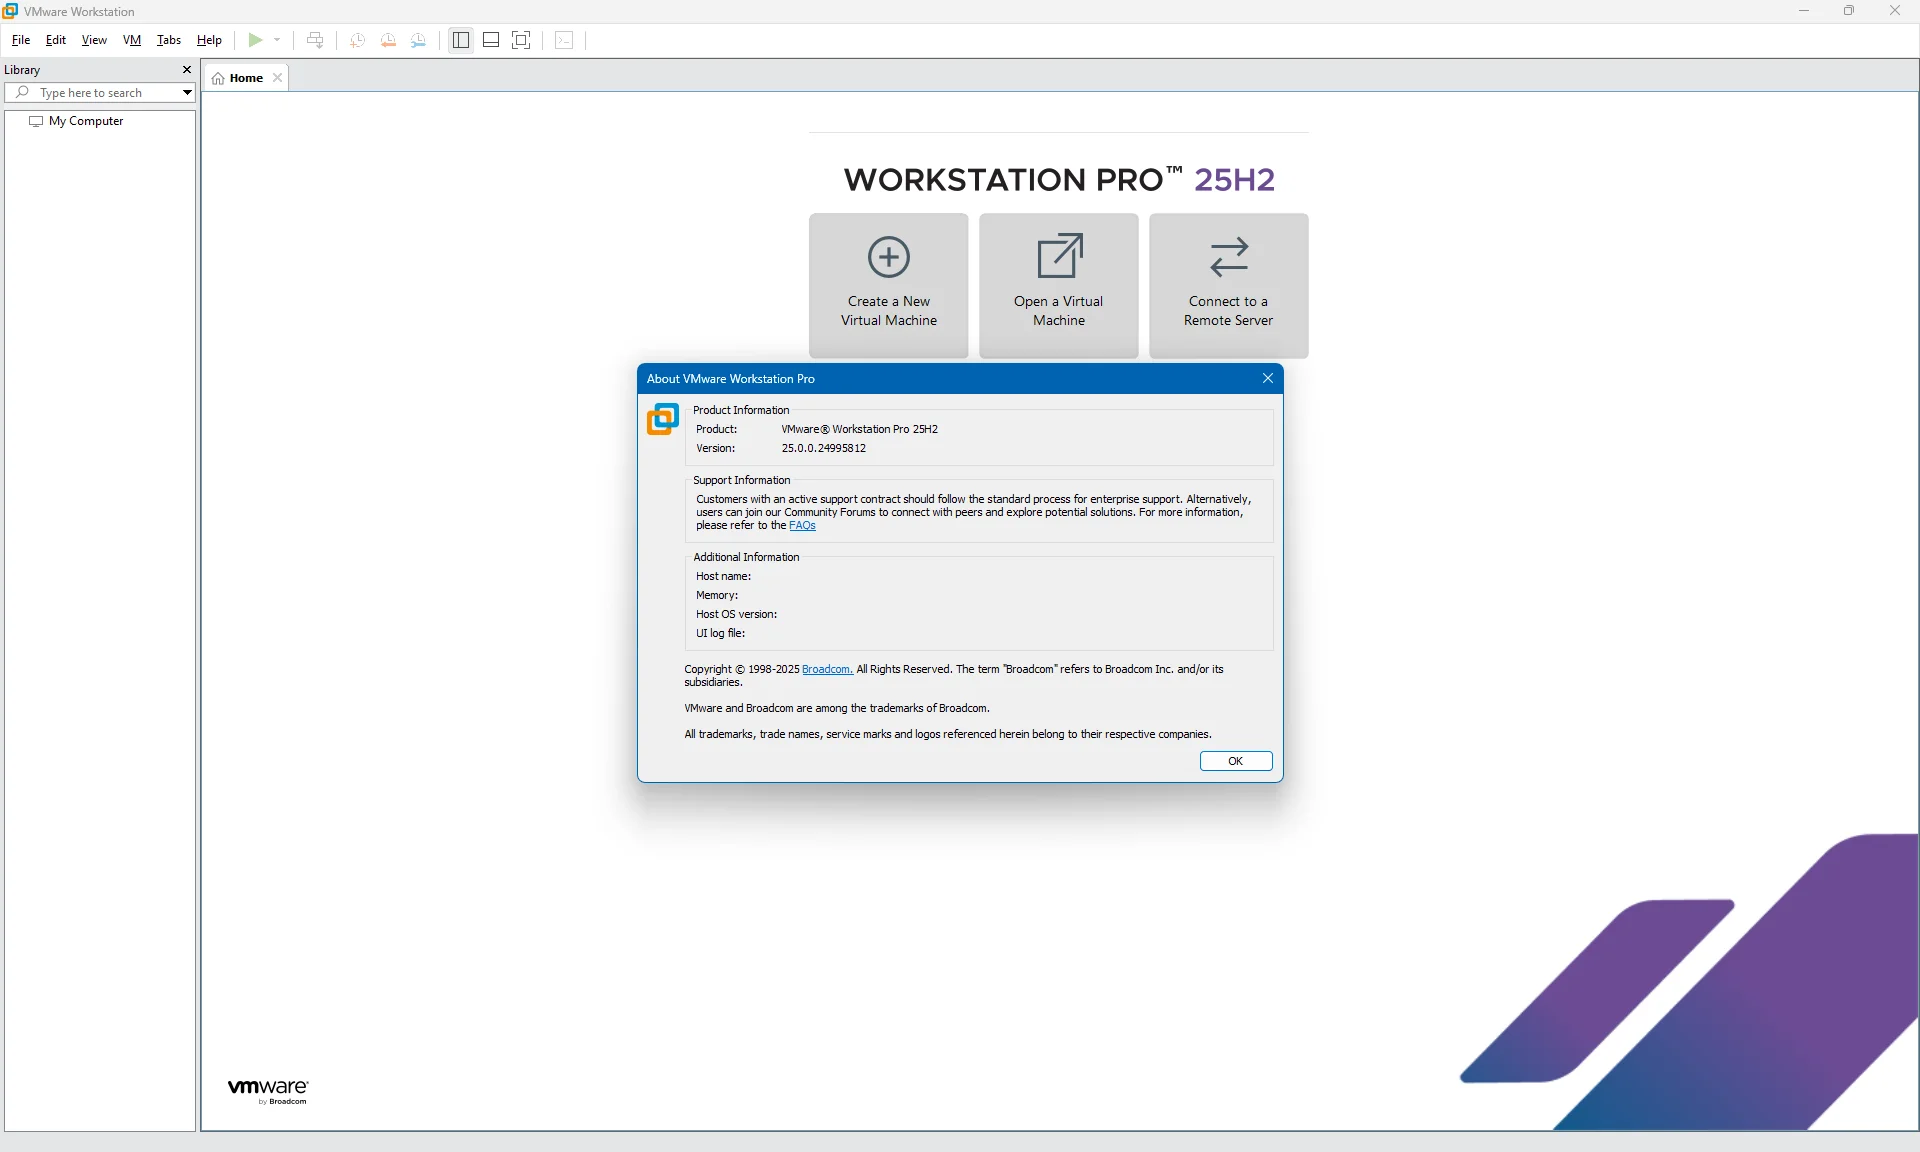Toggle the library sidebar view button
This screenshot has height=1152, width=1920.
pyautogui.click(x=461, y=40)
